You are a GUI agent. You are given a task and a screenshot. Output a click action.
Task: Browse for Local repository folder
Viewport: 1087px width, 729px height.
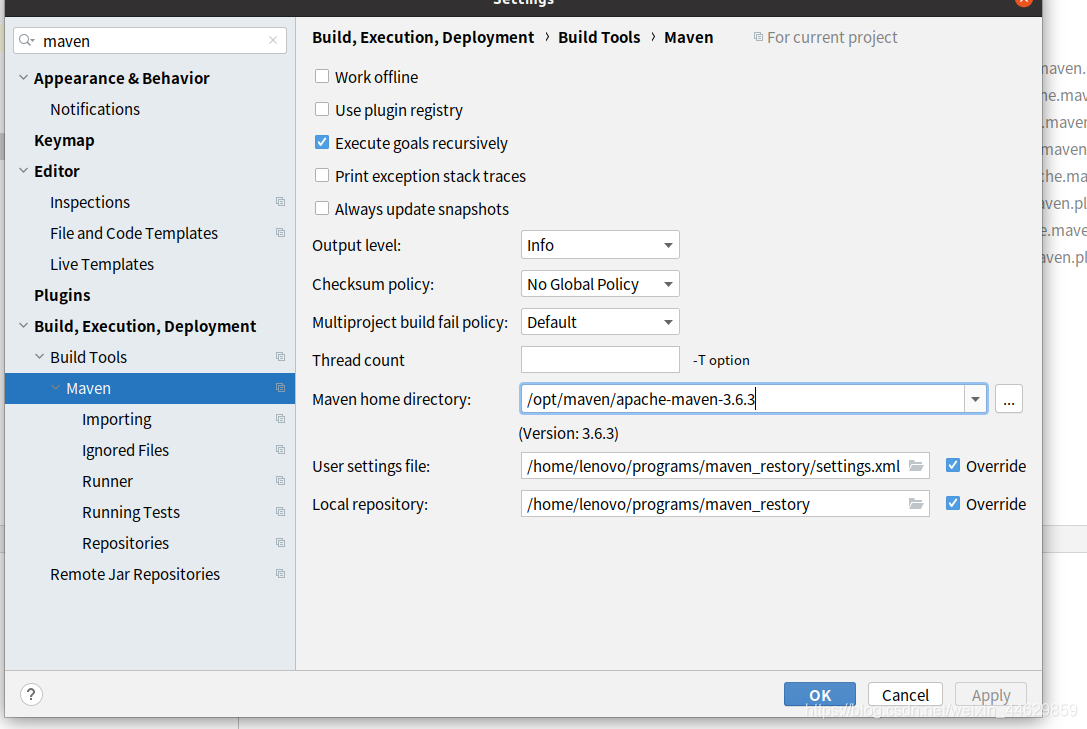click(x=916, y=504)
